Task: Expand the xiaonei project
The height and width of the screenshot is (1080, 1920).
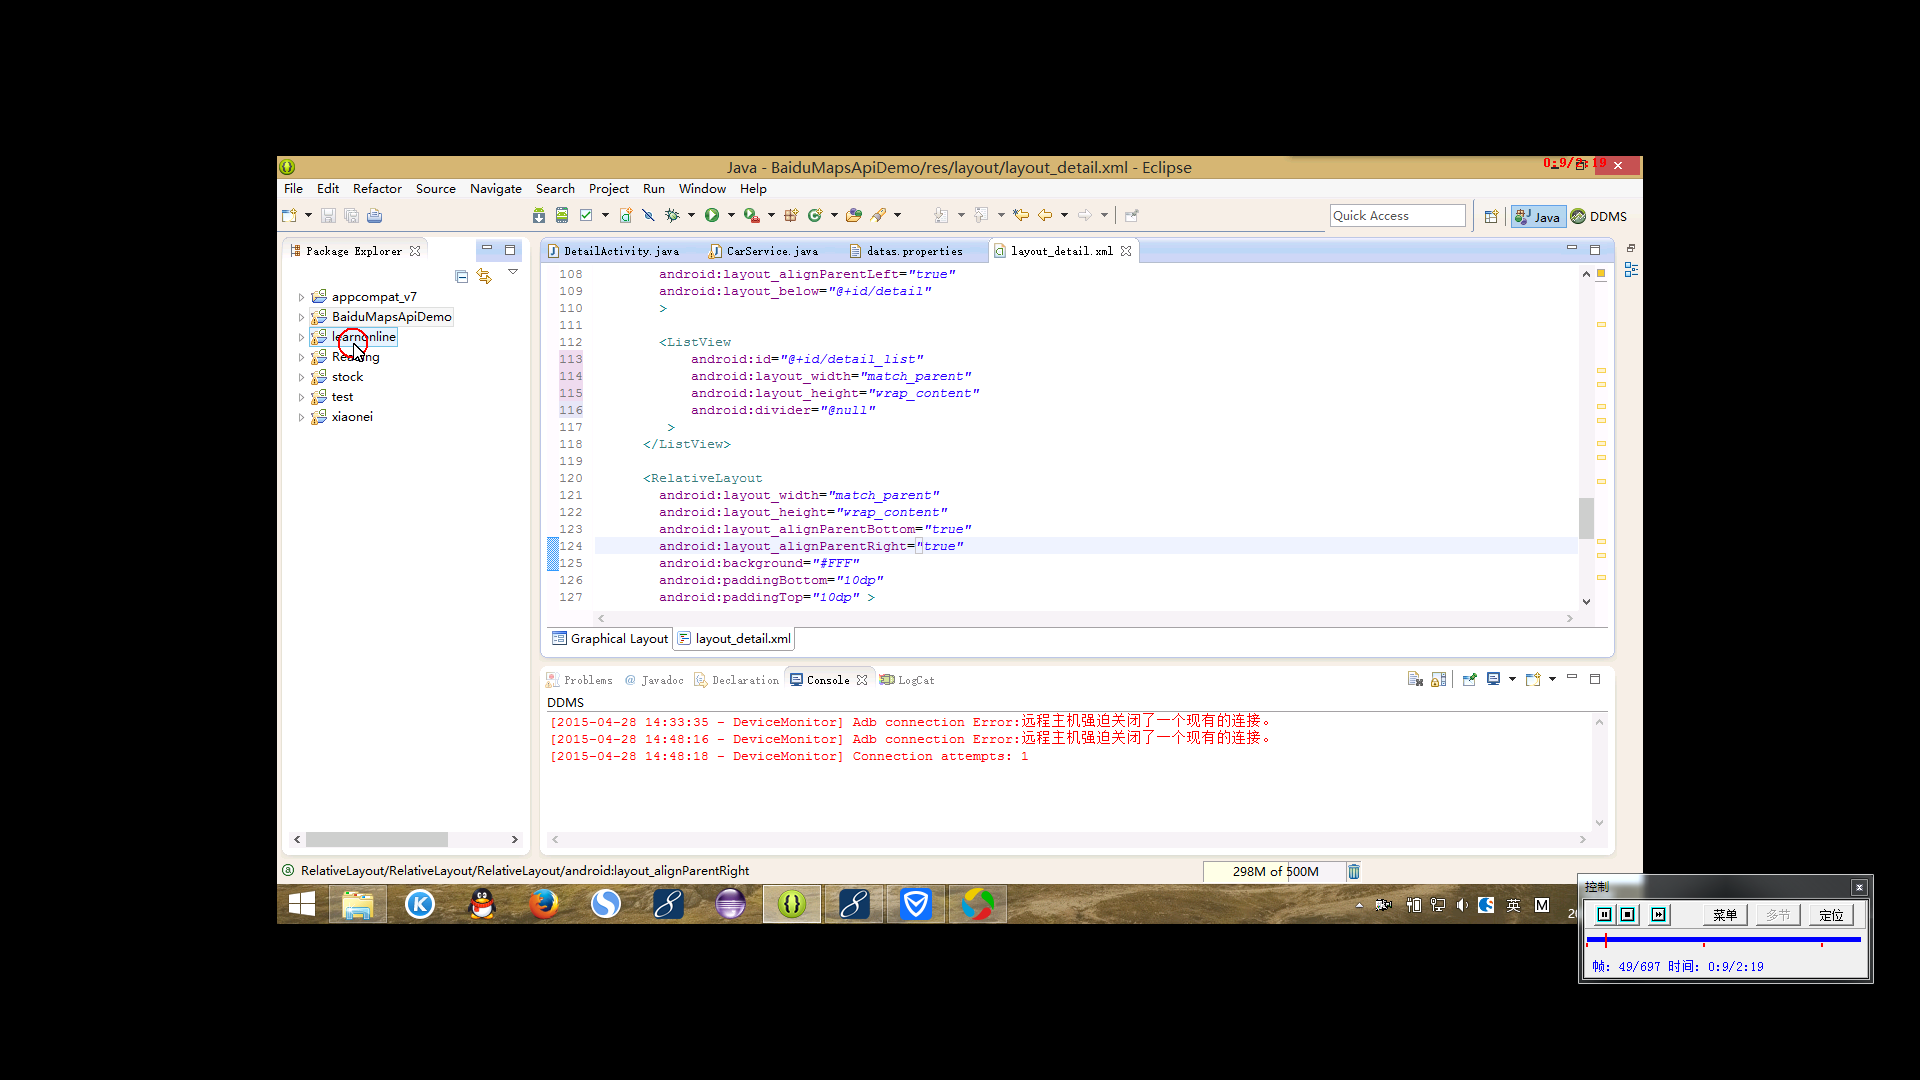Action: point(301,417)
